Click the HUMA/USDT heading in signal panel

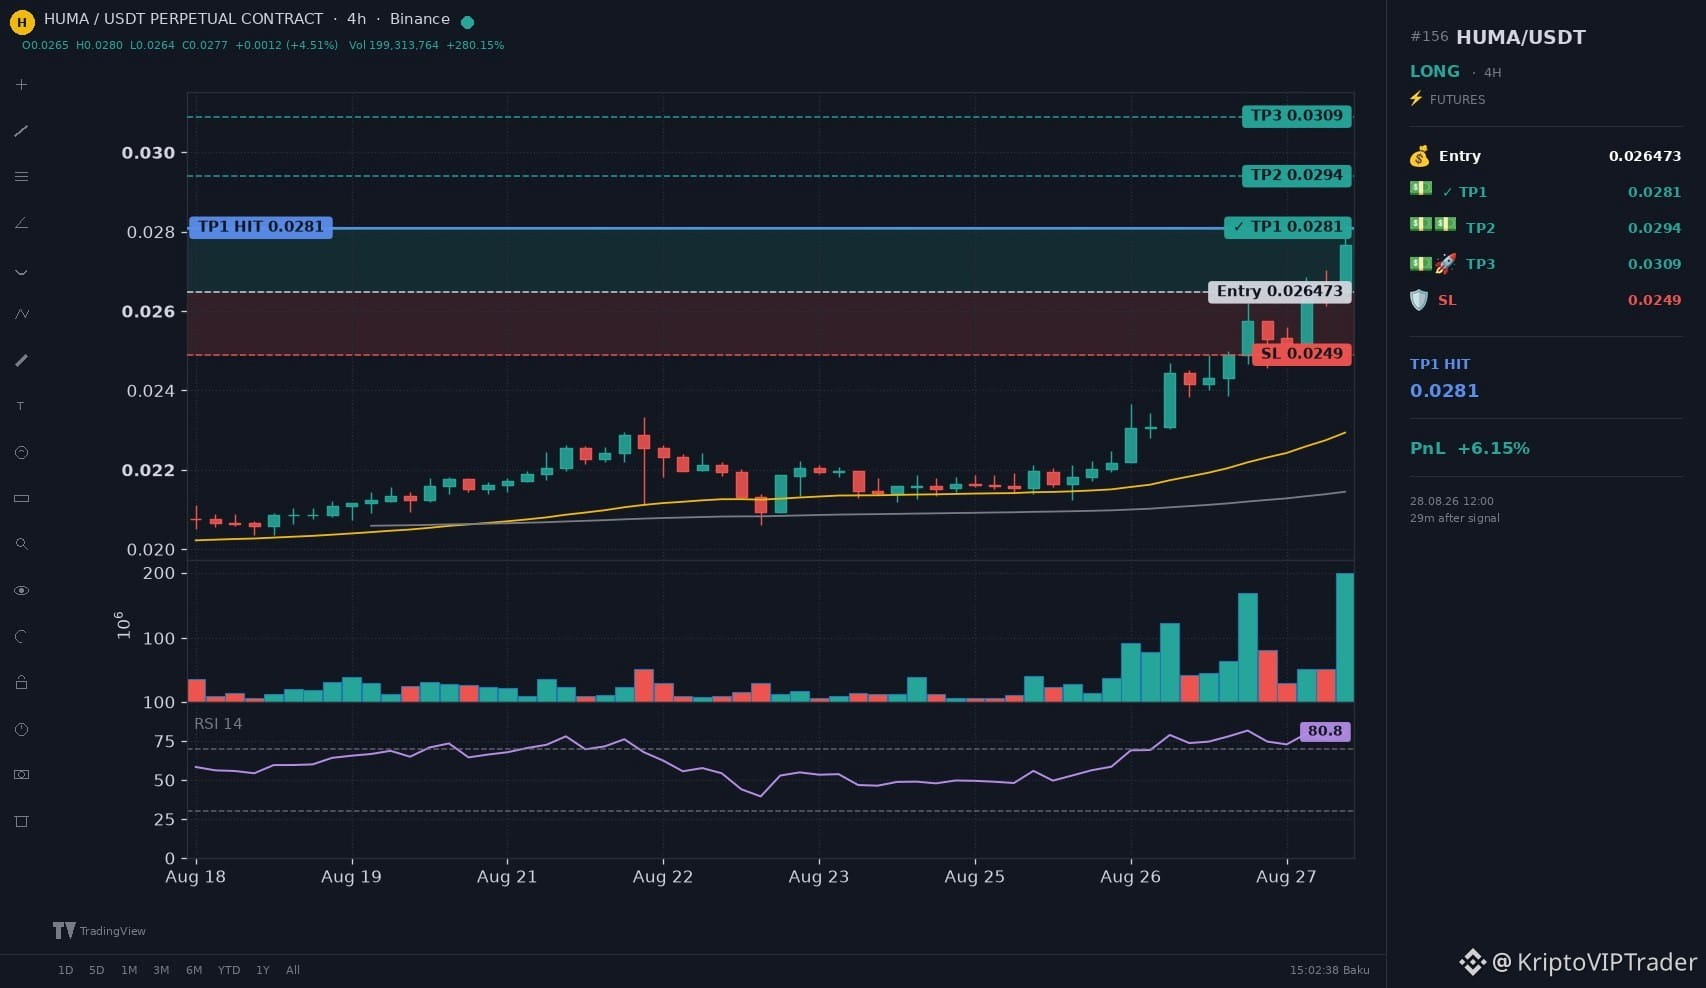pyautogui.click(x=1521, y=37)
